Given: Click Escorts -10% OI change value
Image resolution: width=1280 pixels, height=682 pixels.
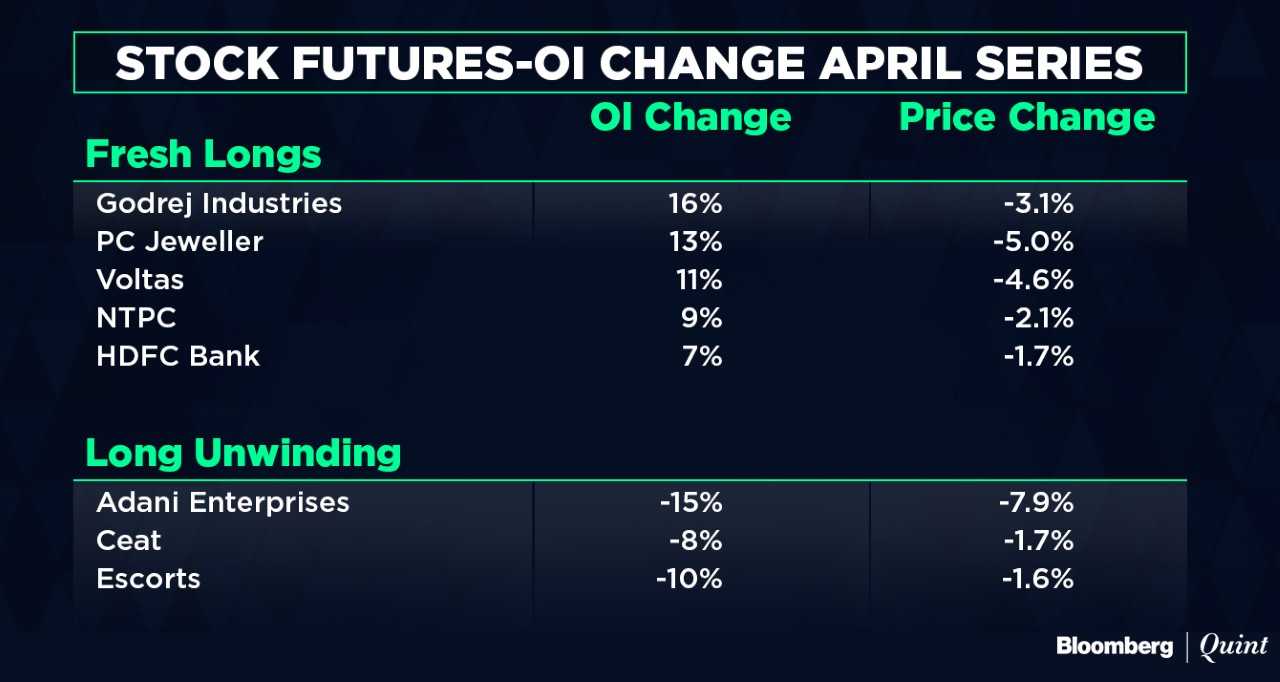Looking at the screenshot, I should (690, 578).
